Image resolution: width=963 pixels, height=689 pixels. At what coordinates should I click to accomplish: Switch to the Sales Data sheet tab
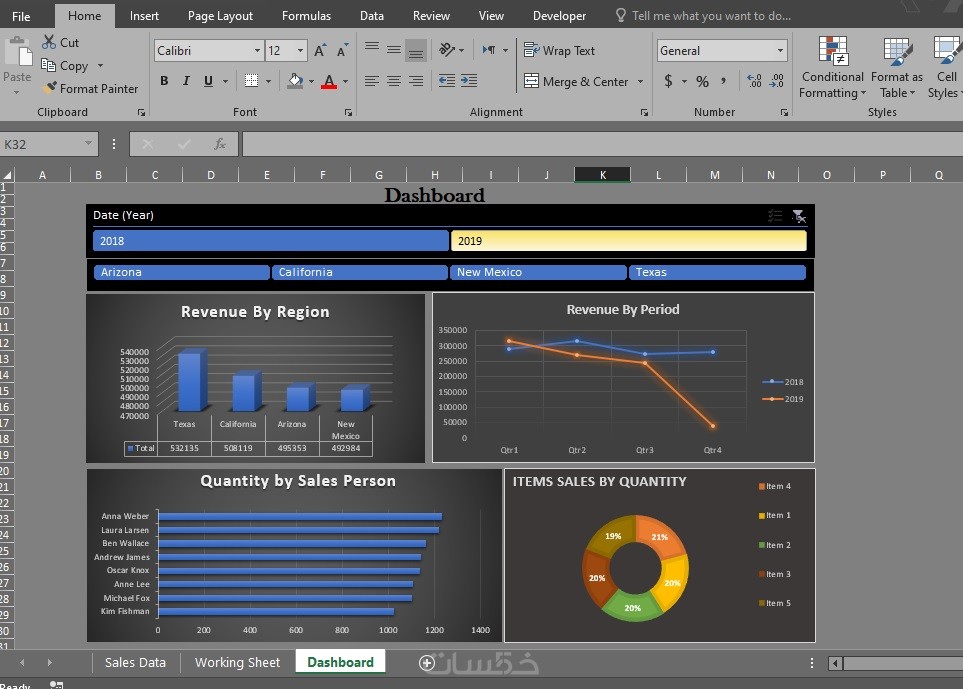pyautogui.click(x=135, y=662)
